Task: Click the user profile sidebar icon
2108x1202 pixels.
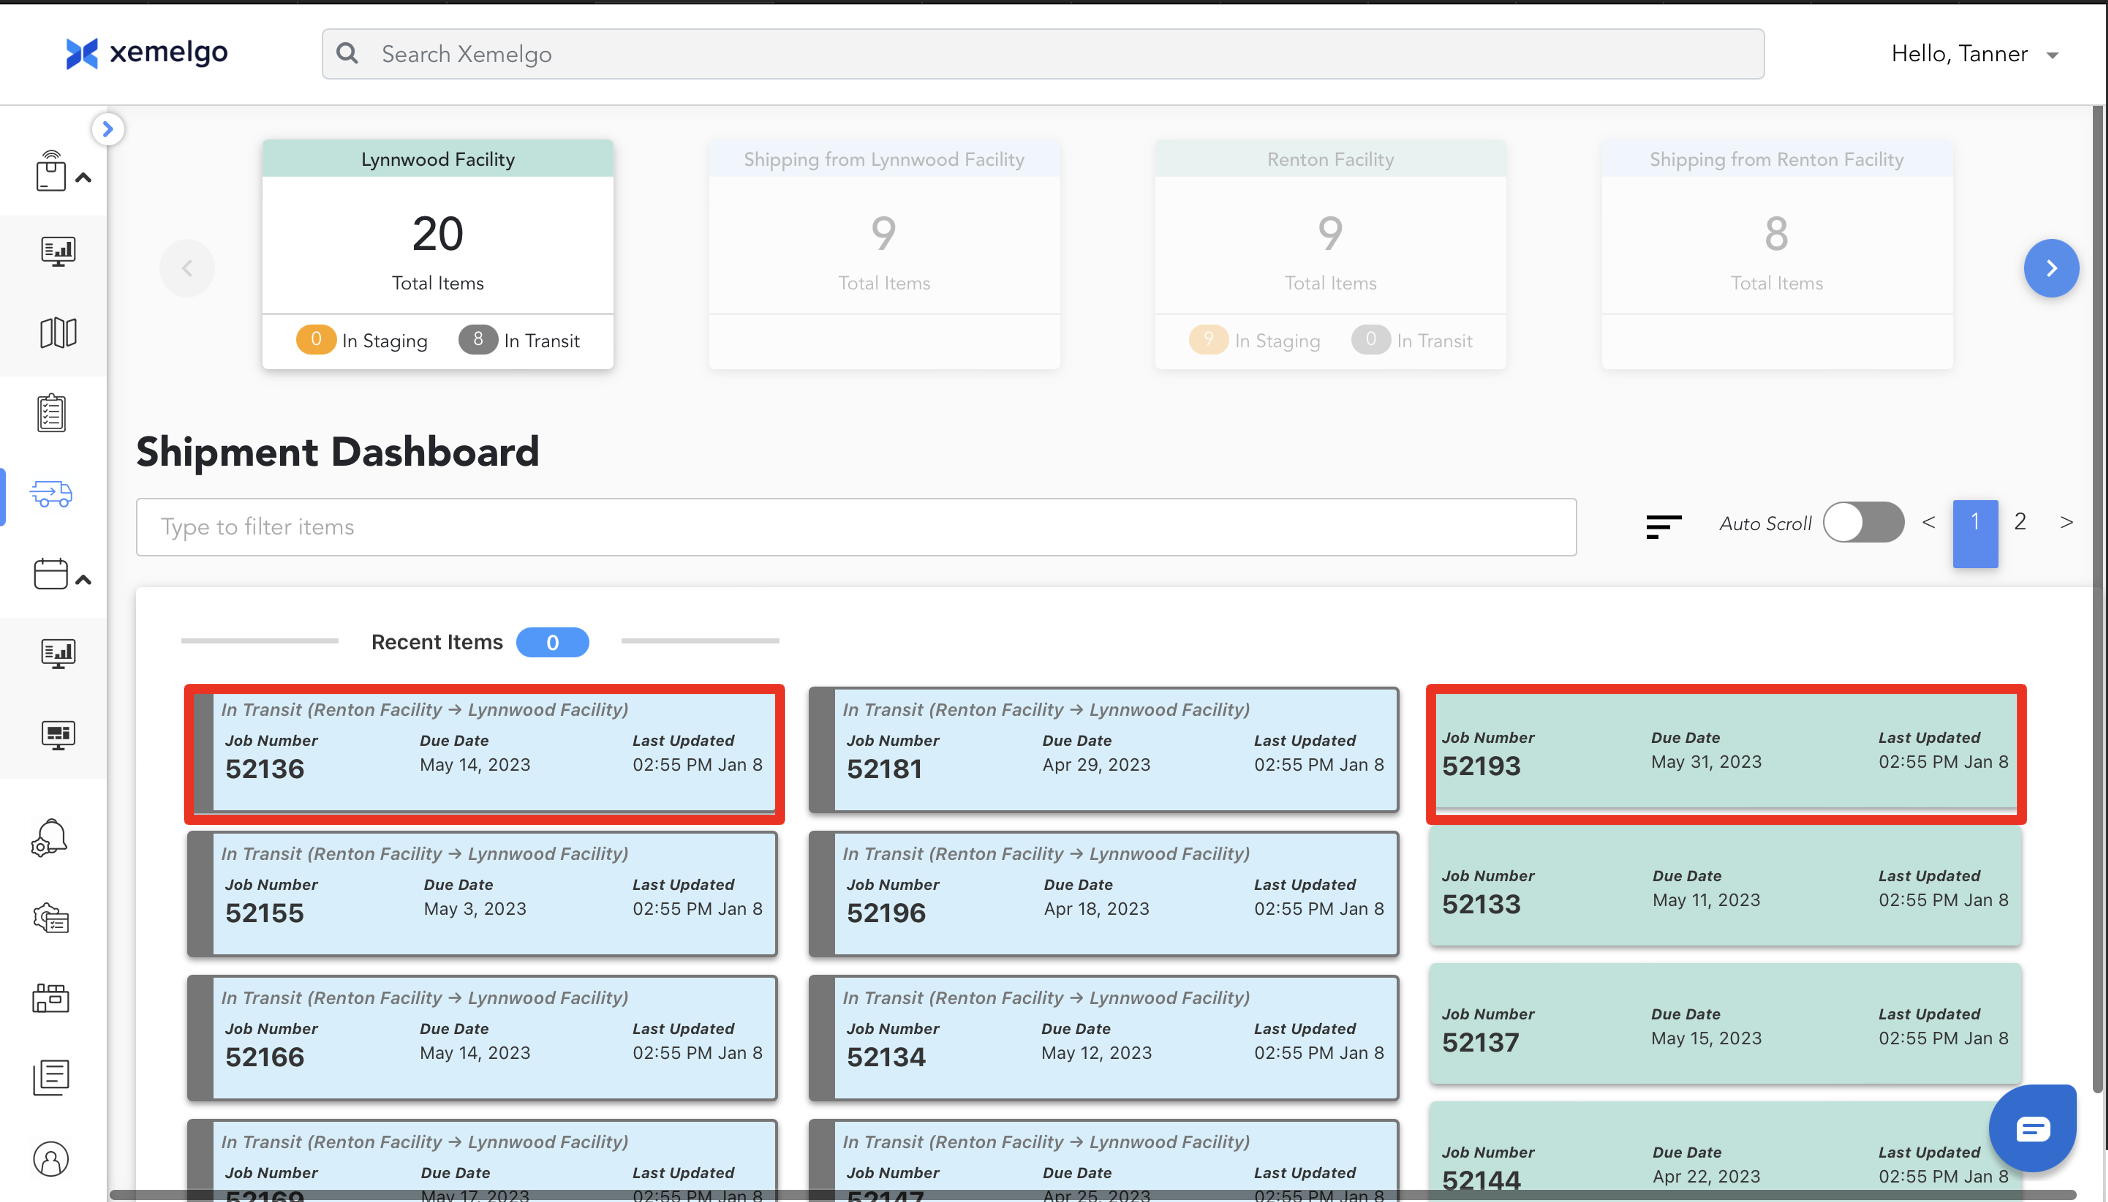Action: point(51,1159)
